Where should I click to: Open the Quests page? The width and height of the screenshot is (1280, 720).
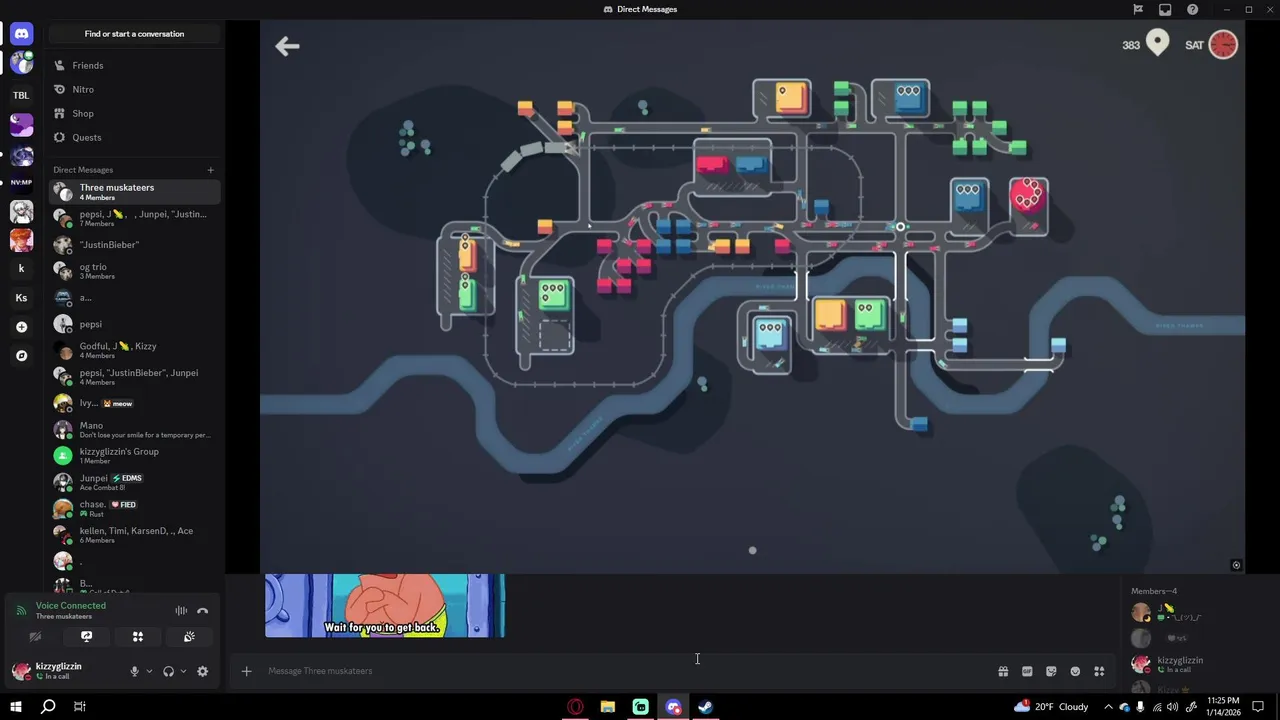(135, 137)
